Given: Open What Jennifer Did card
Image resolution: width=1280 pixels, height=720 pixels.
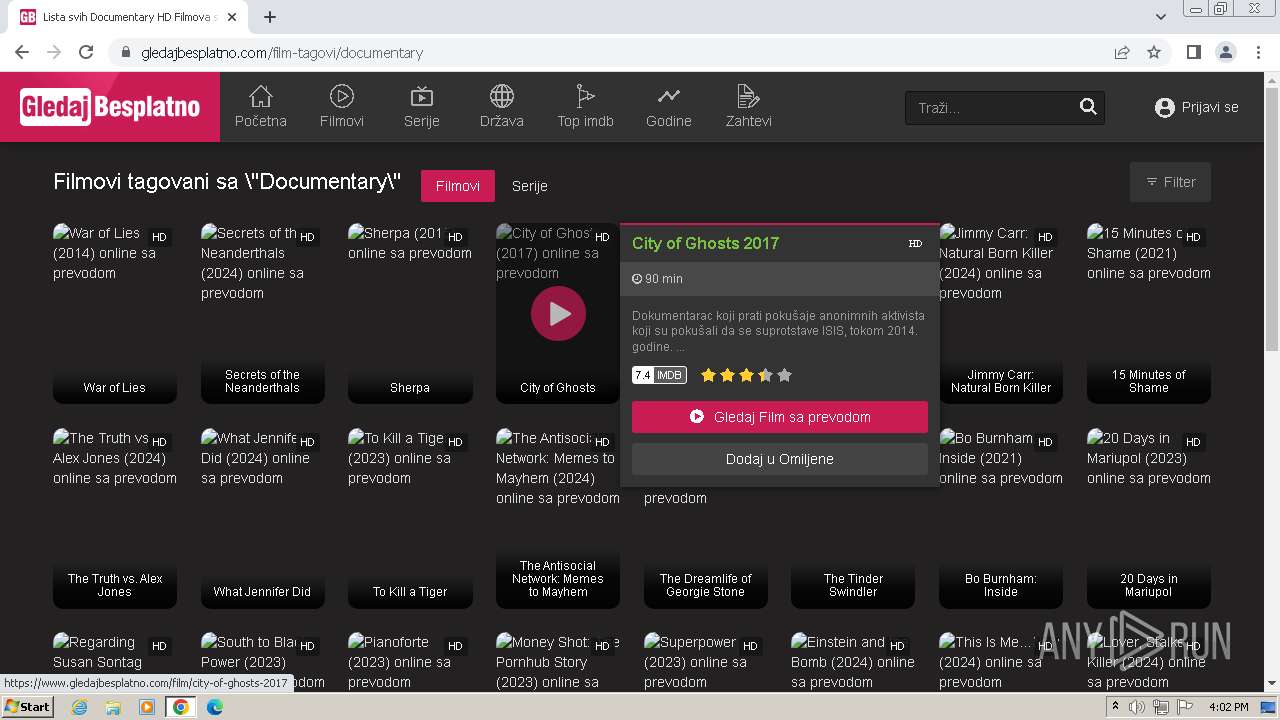Looking at the screenshot, I should click(263, 518).
